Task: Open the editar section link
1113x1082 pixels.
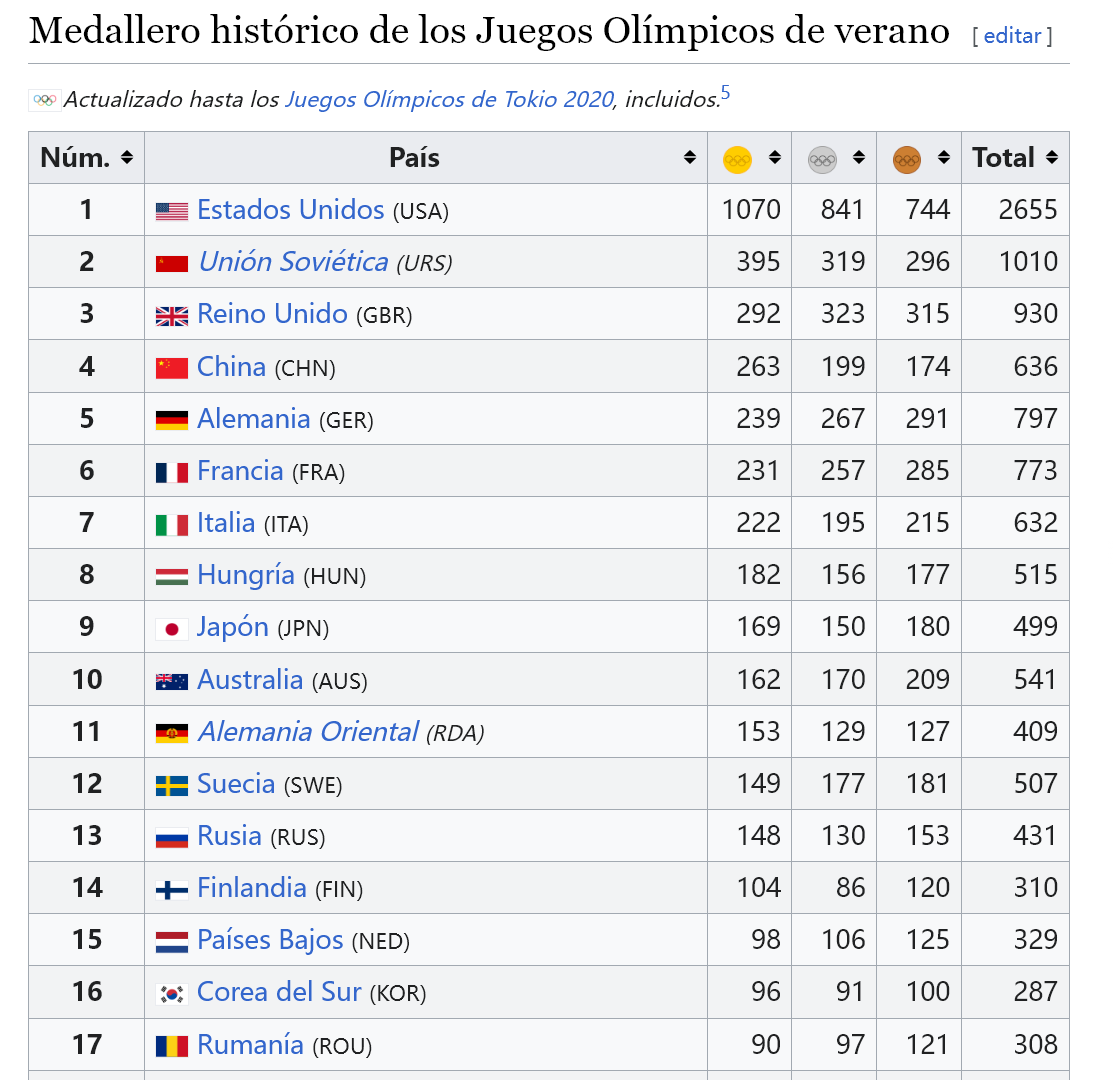Action: [1012, 35]
